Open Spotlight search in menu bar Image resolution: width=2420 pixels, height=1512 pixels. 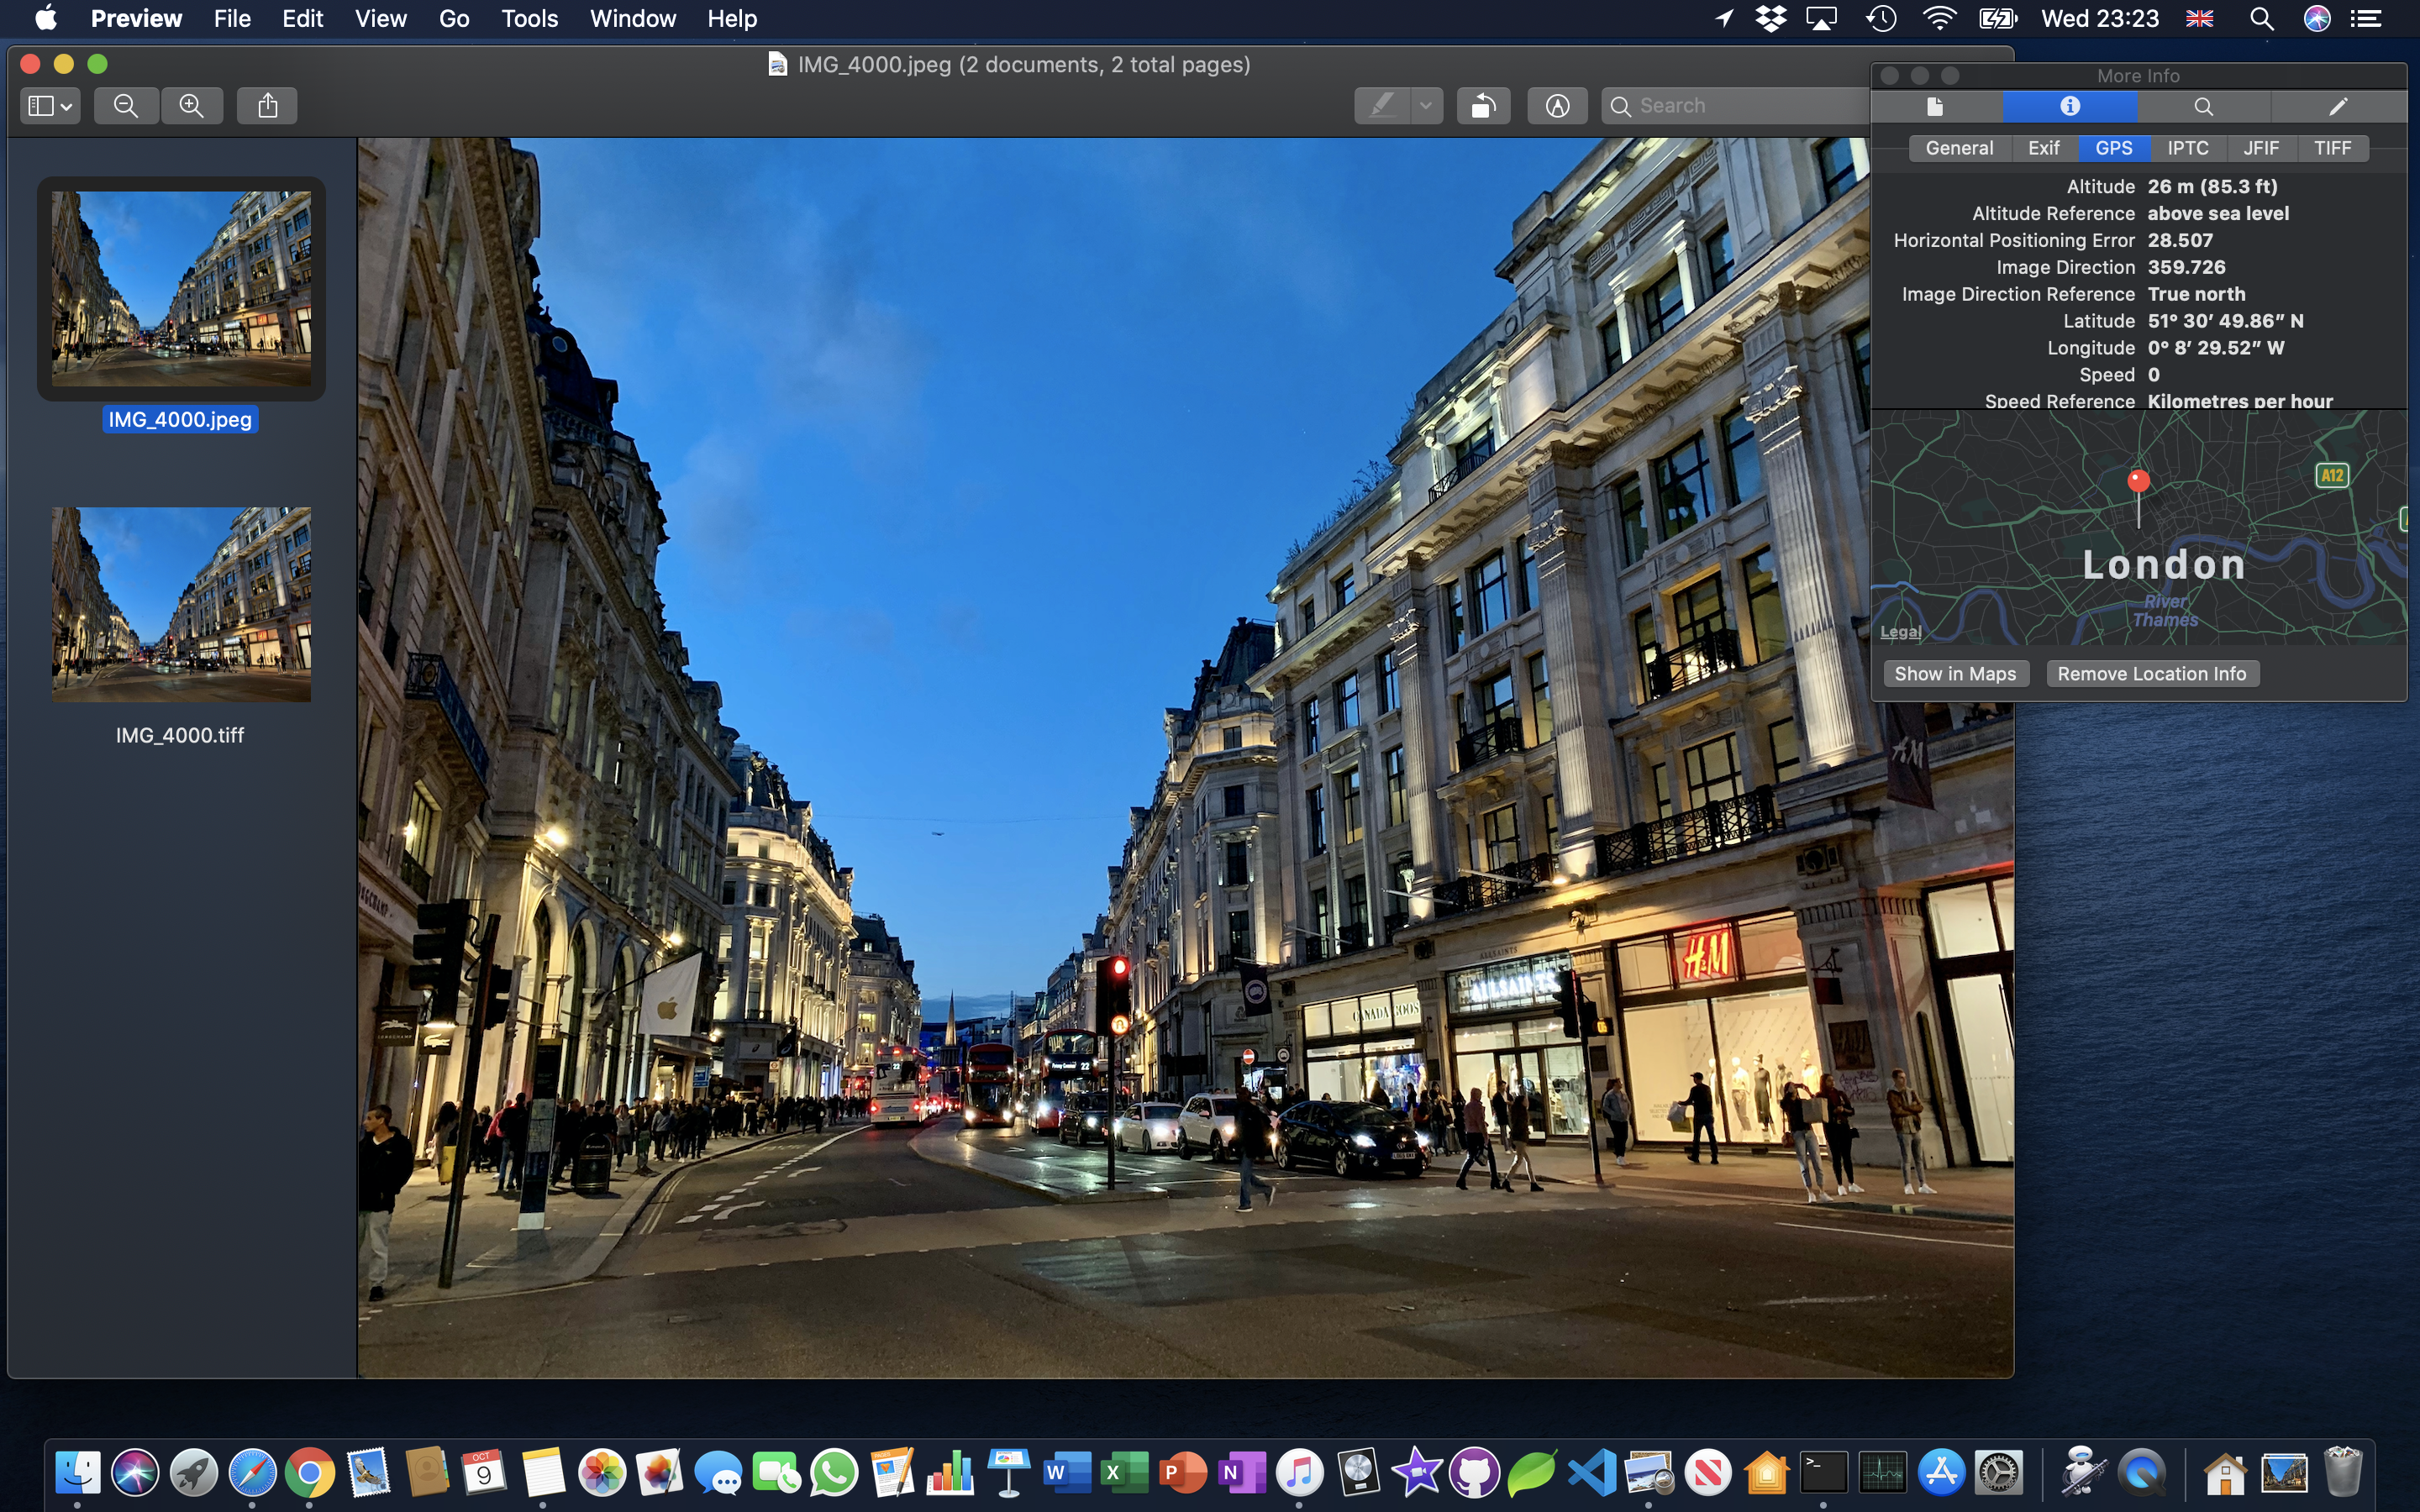(2261, 18)
